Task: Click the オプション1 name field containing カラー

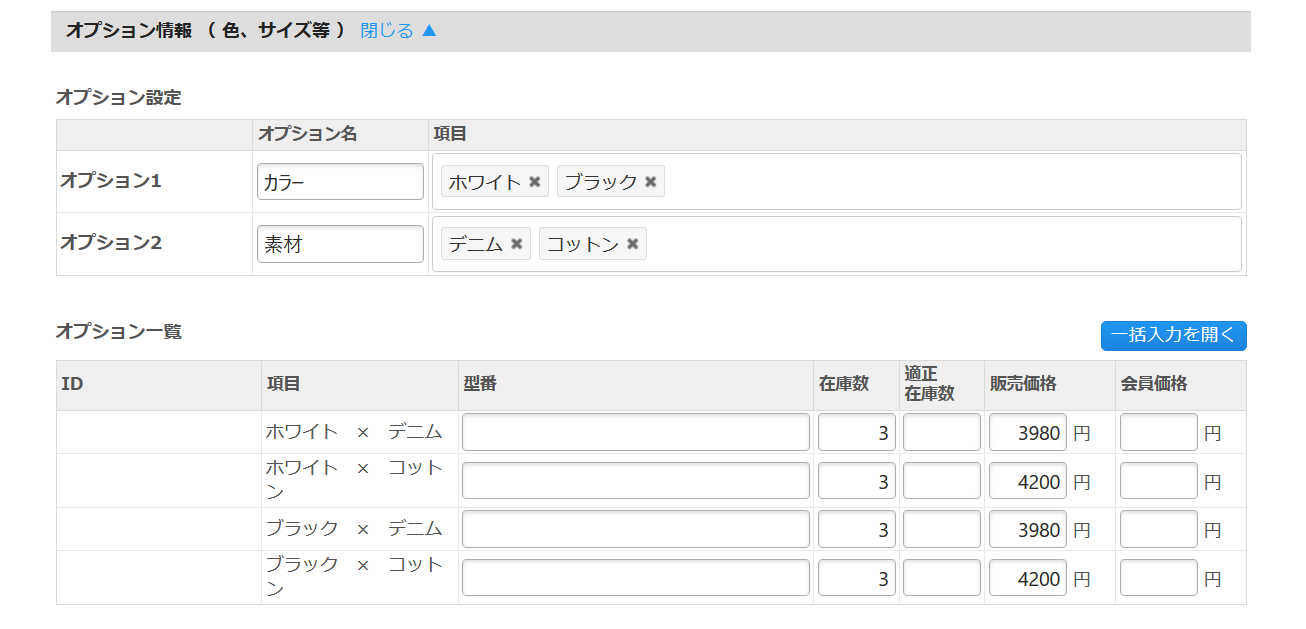Action: (340, 182)
